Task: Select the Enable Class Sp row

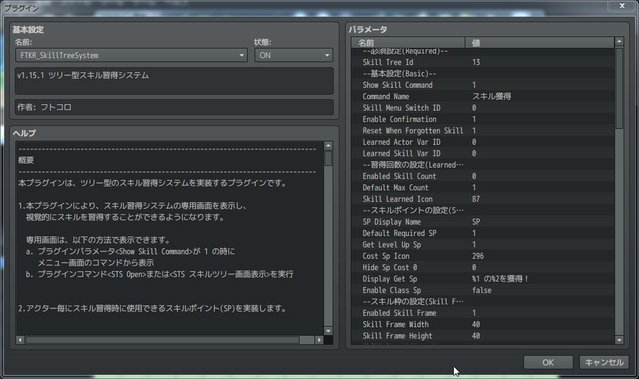Action: click(483, 291)
